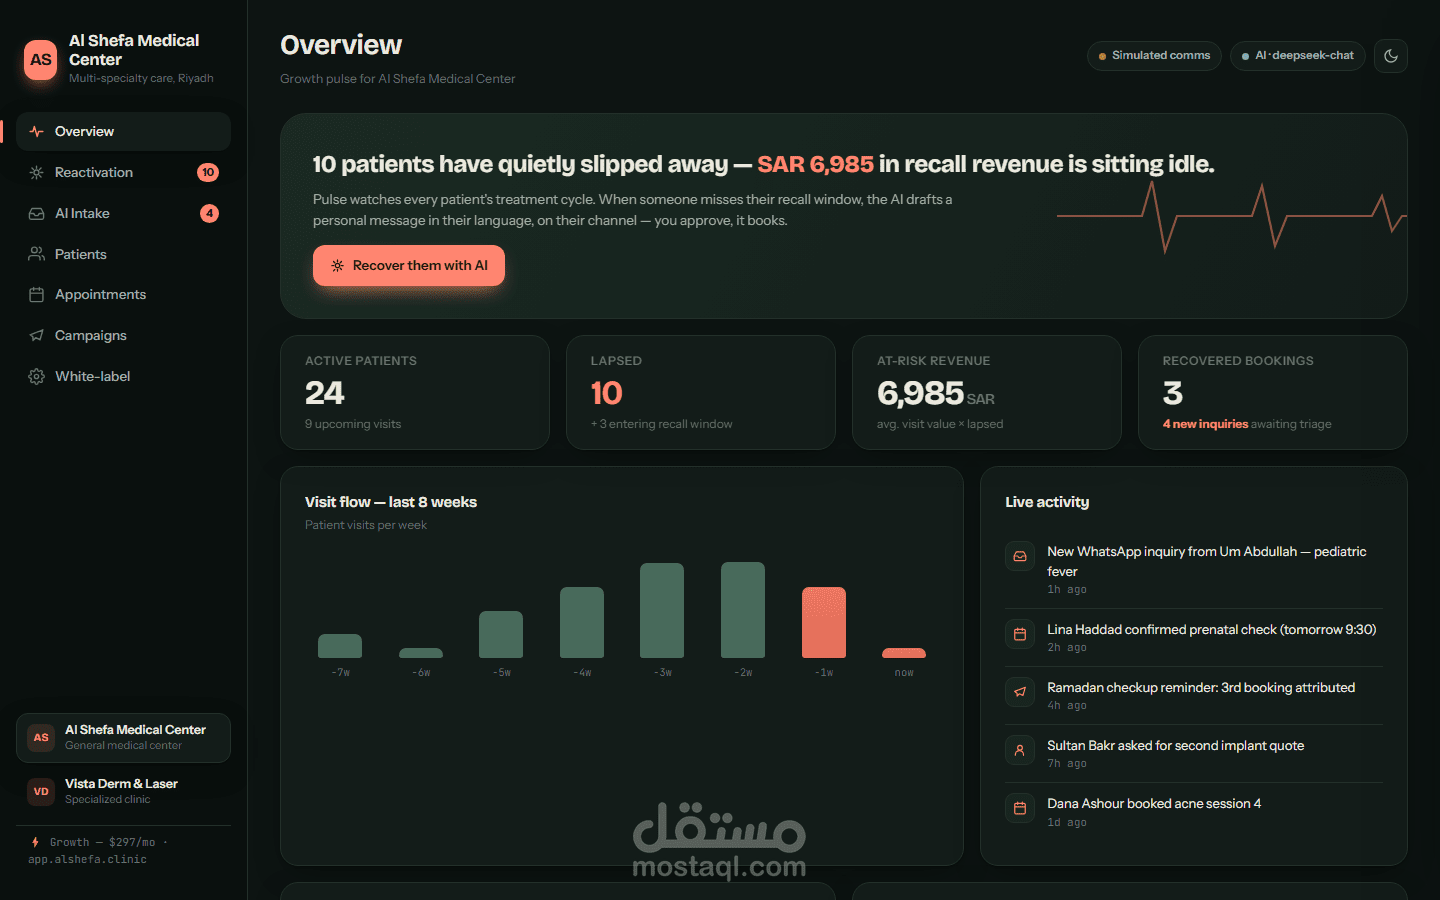This screenshot has width=1440, height=900.
Task: Click the VD avatar for Vista Derm
Action: (x=41, y=792)
